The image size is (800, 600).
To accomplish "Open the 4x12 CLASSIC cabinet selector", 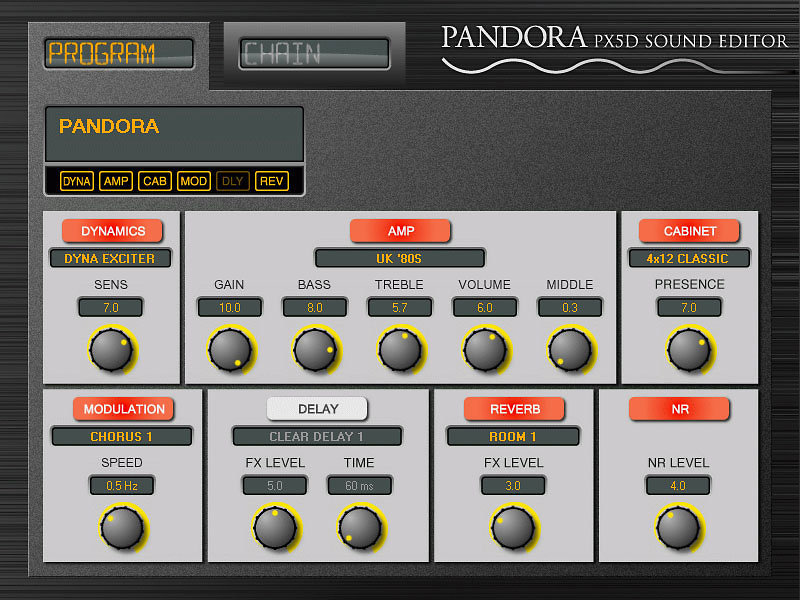I will [x=689, y=258].
